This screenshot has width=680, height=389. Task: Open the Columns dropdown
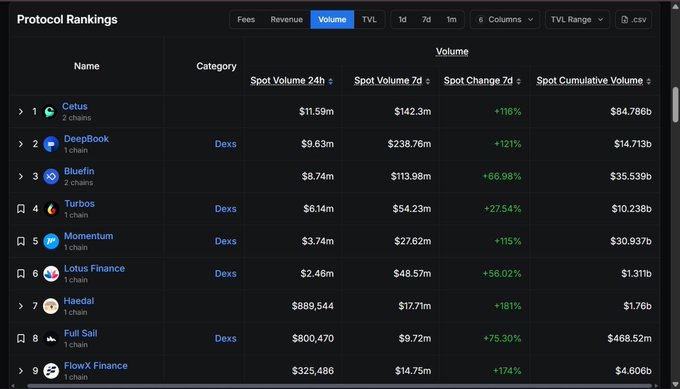505,20
